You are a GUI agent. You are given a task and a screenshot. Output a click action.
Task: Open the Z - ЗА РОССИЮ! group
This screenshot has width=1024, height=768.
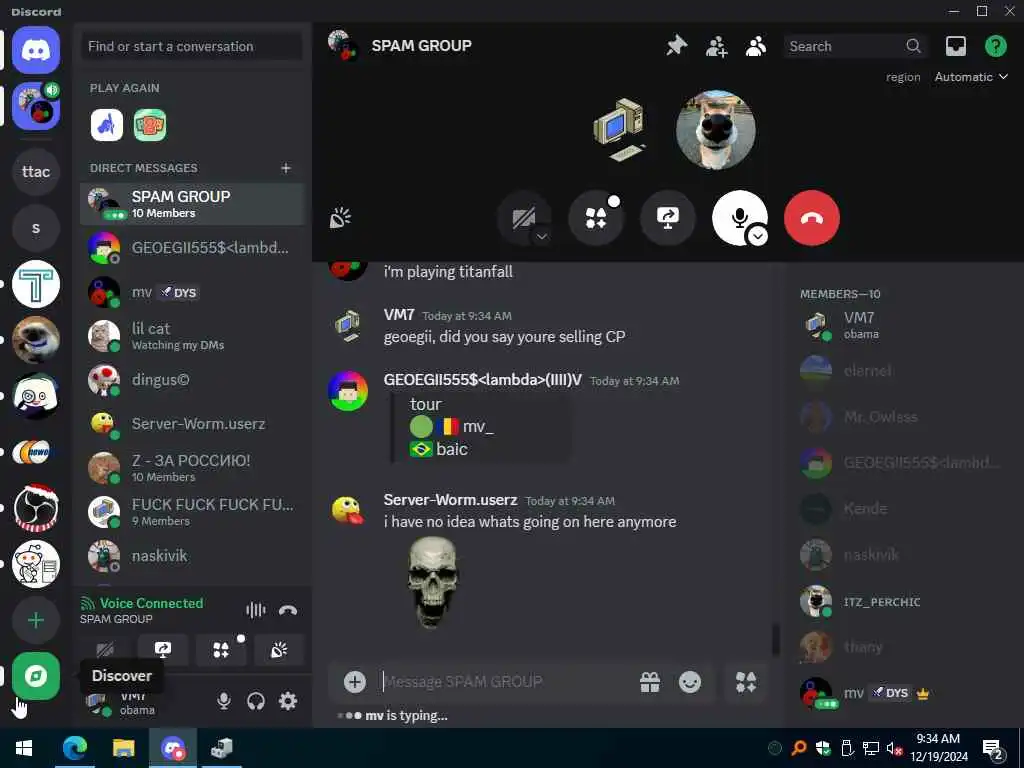pyautogui.click(x=192, y=468)
